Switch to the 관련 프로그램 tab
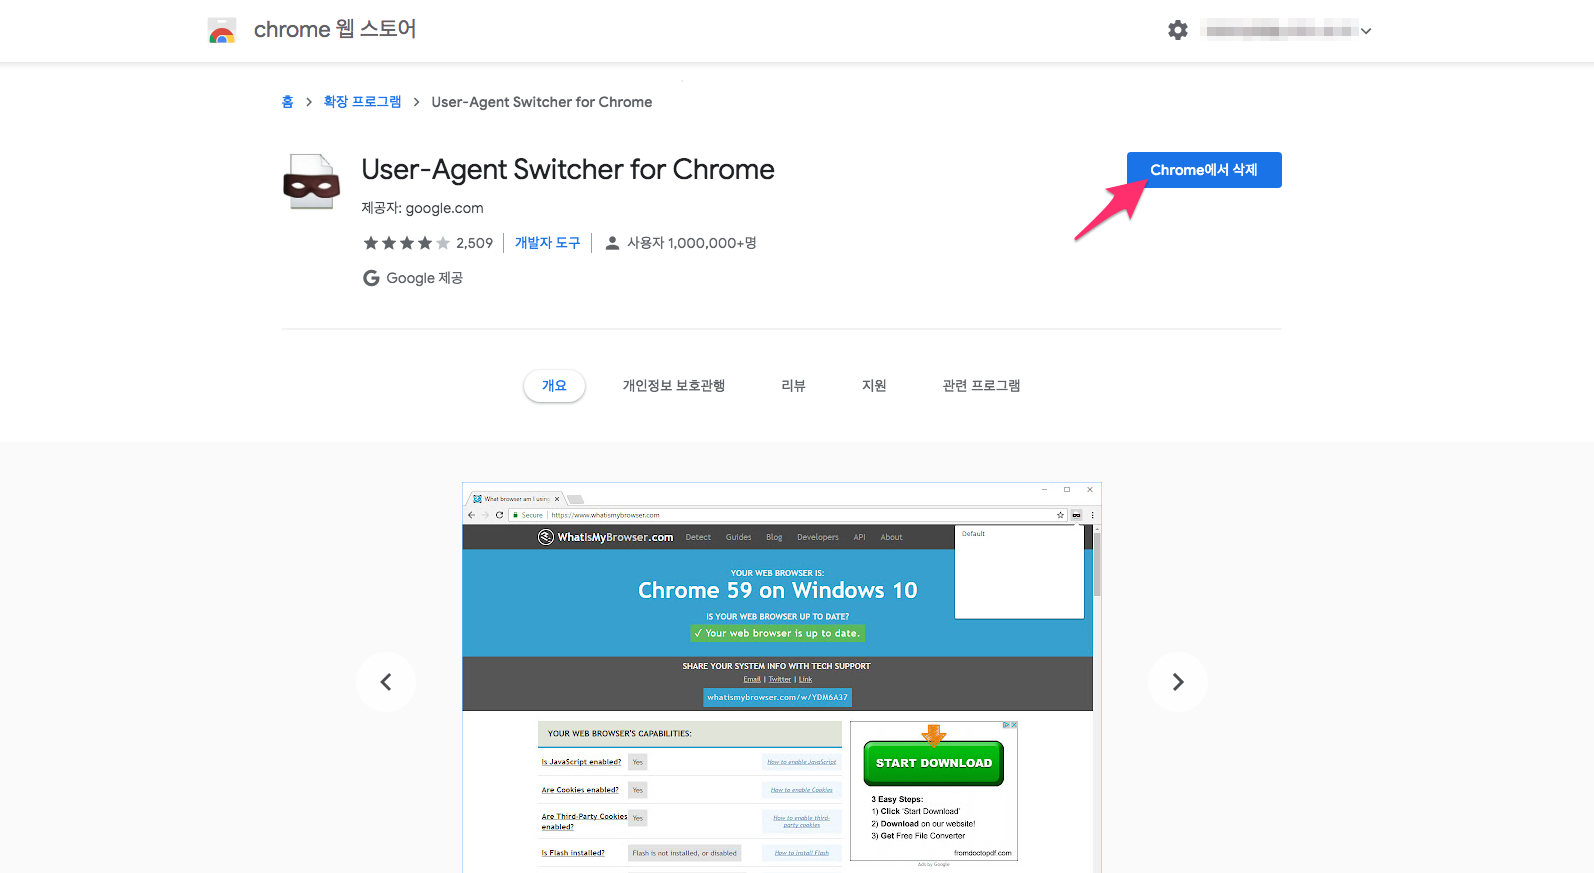This screenshot has height=873, width=1594. coord(981,386)
